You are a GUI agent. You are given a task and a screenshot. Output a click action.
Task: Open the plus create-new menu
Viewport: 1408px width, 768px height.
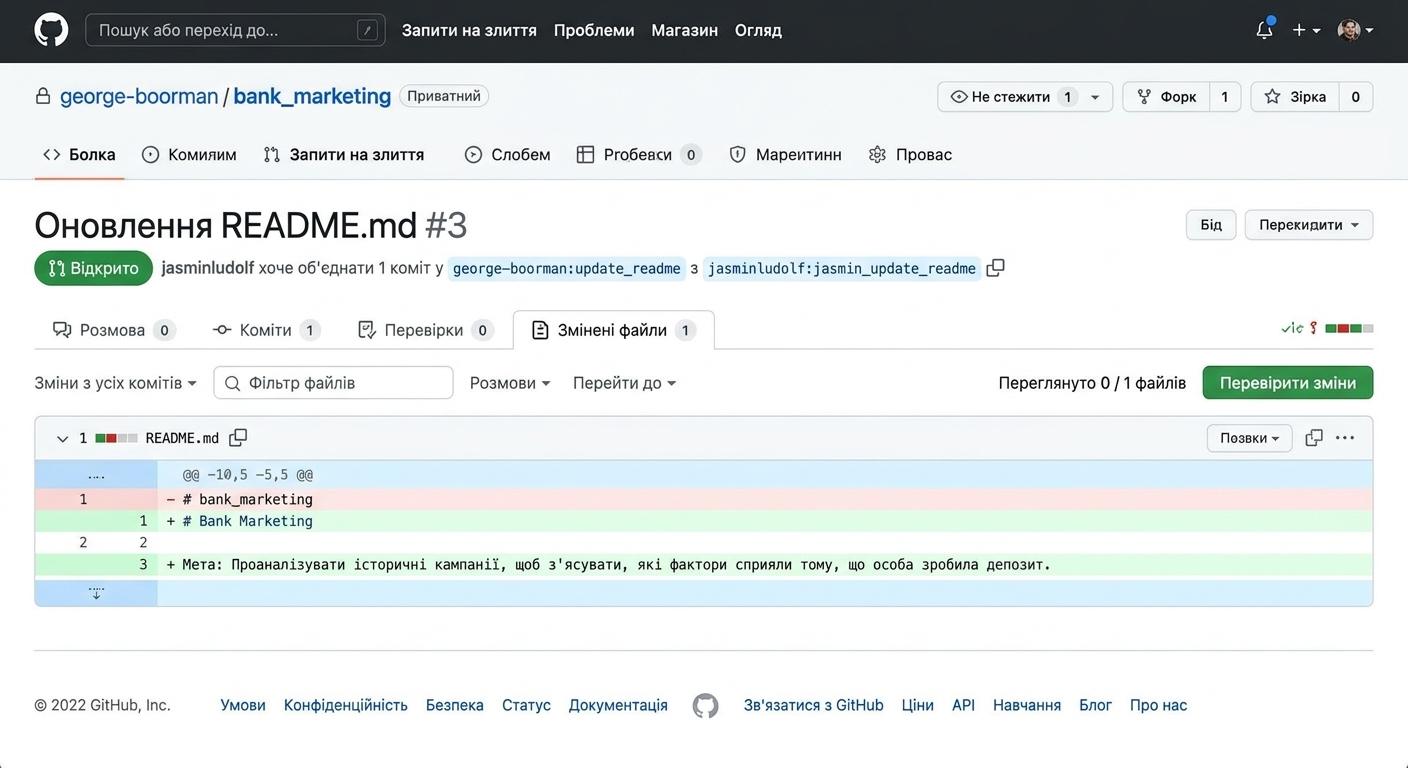(x=1306, y=30)
